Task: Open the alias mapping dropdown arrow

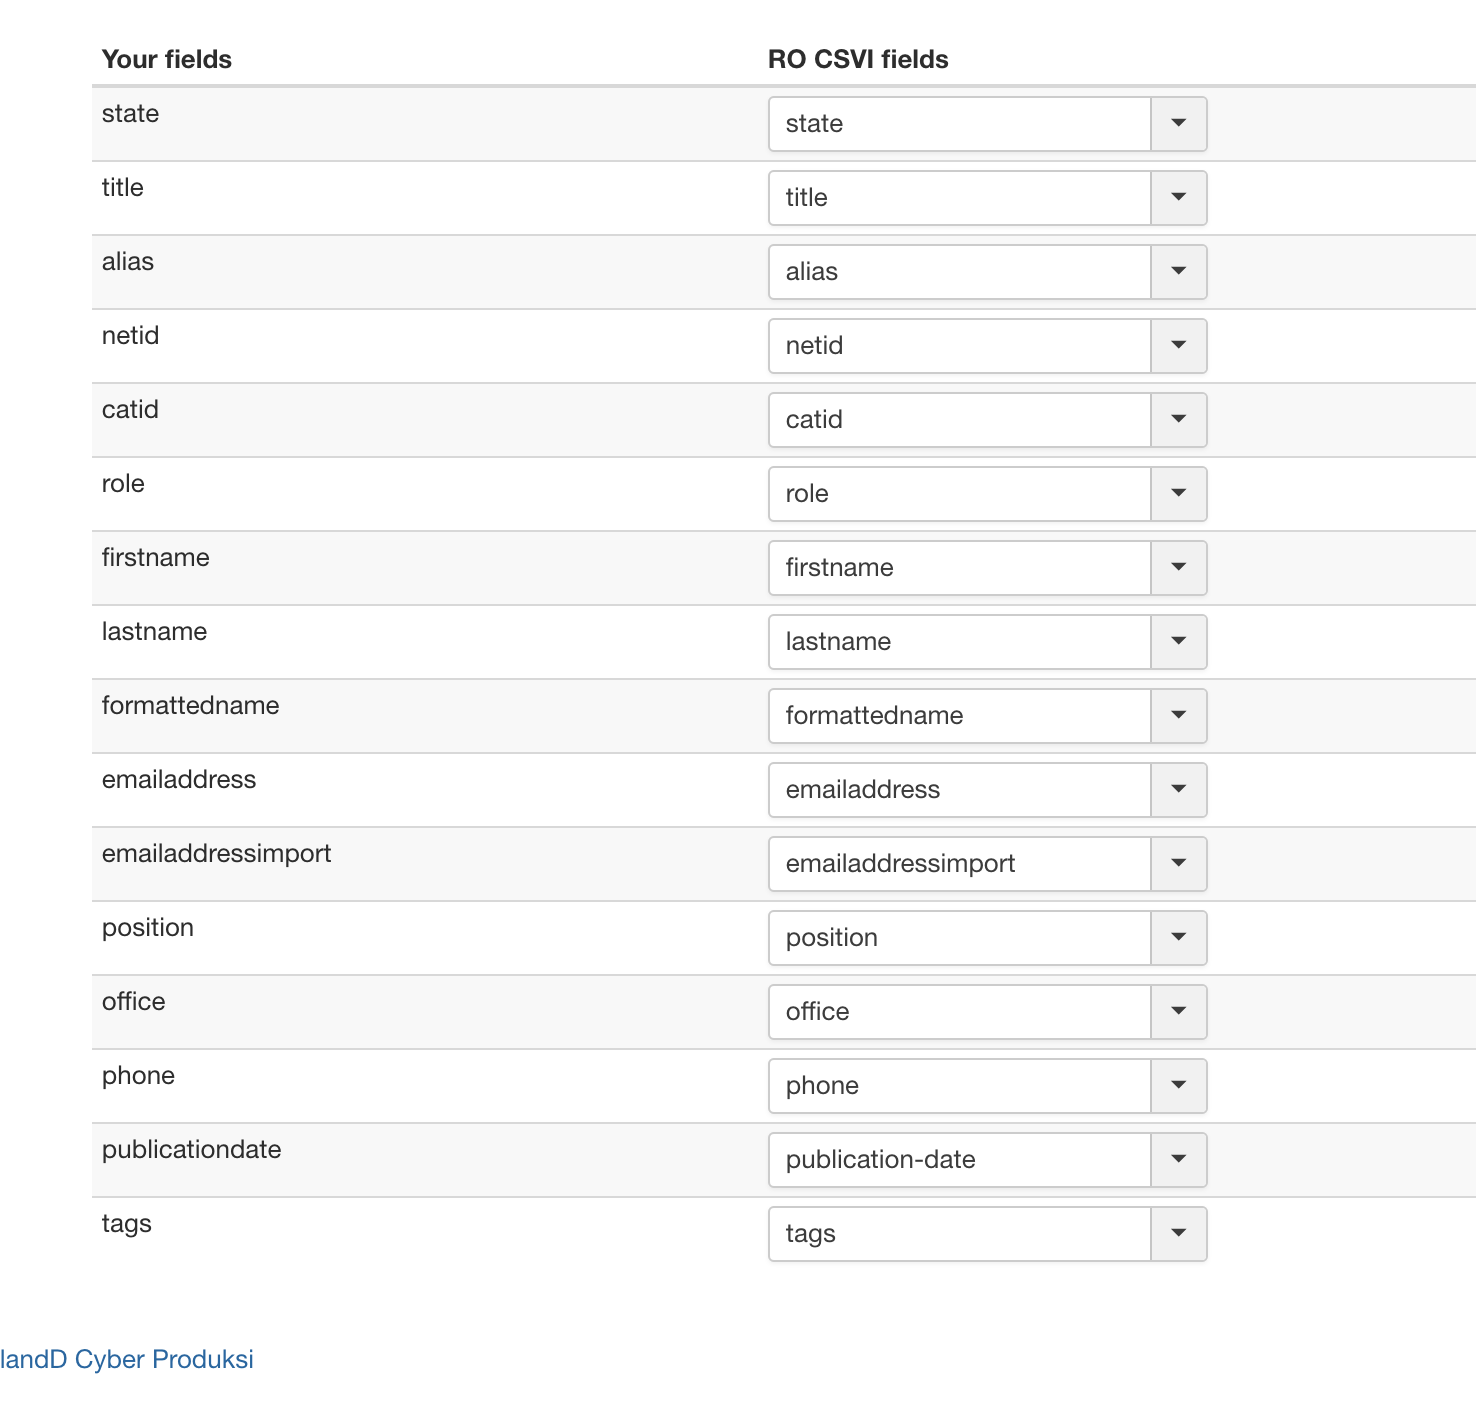Action: pyautogui.click(x=1178, y=272)
